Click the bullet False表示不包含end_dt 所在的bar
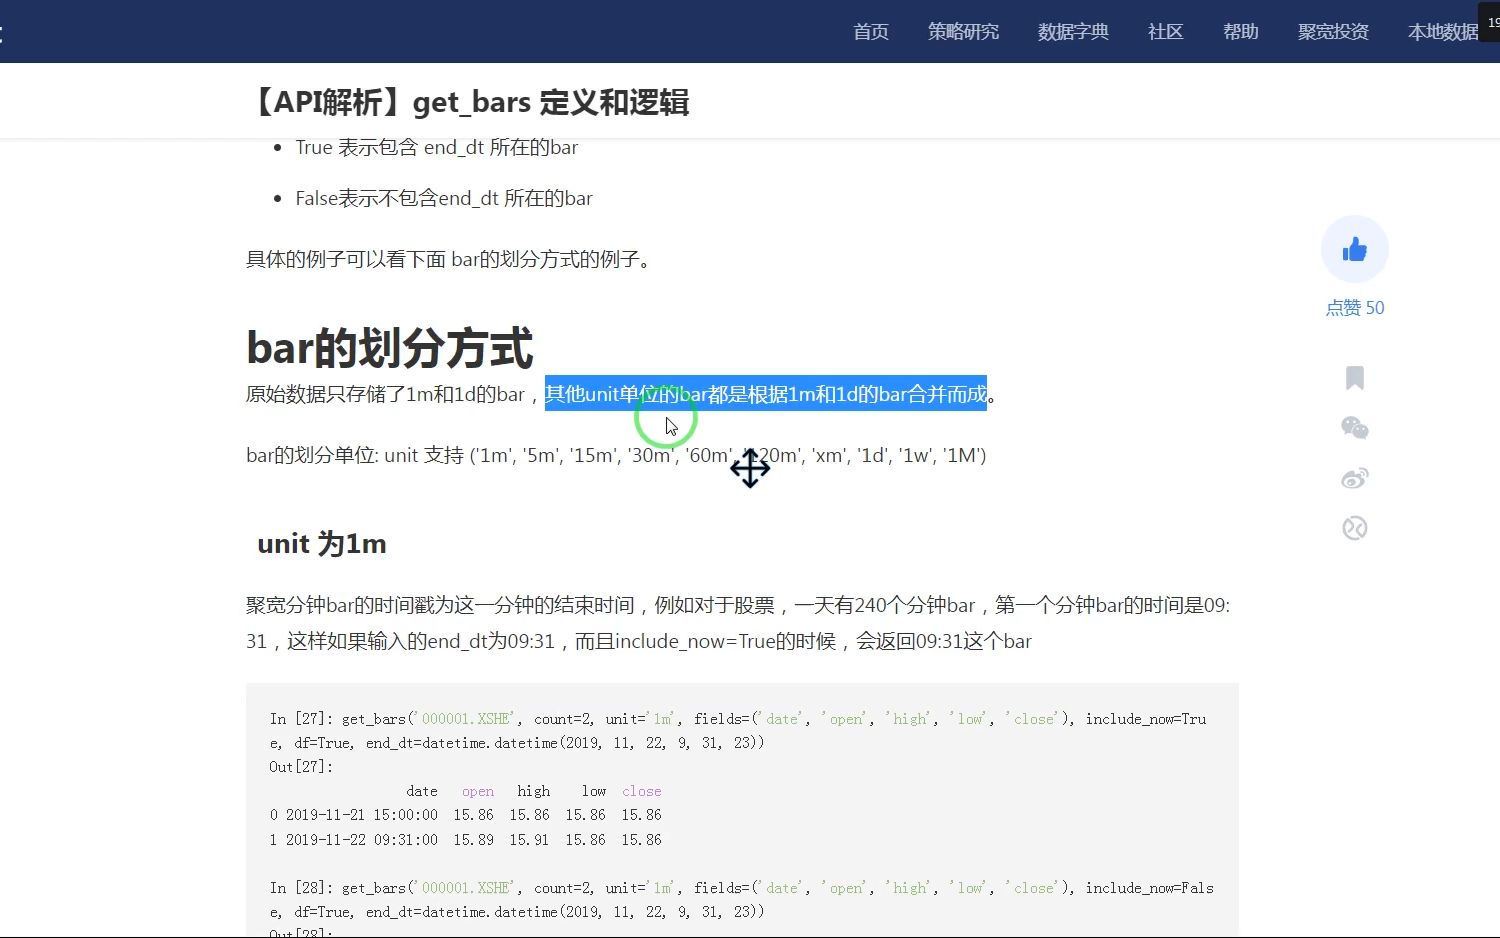The image size is (1500, 938). click(x=444, y=198)
